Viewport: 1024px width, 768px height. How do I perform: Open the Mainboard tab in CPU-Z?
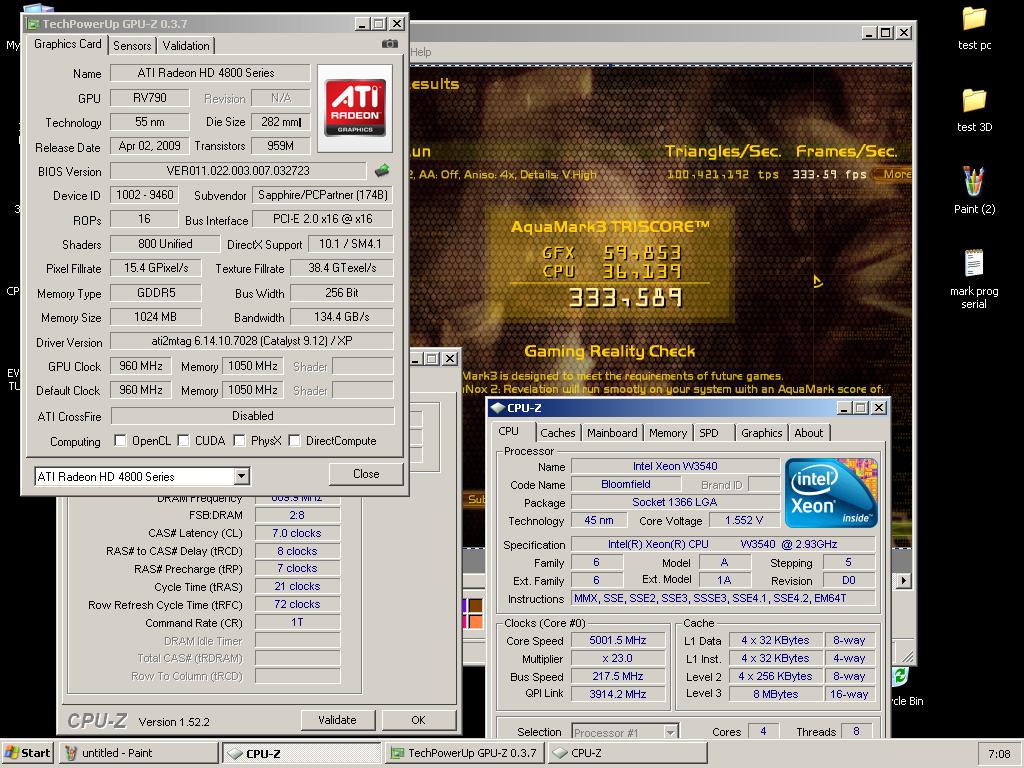pos(612,433)
